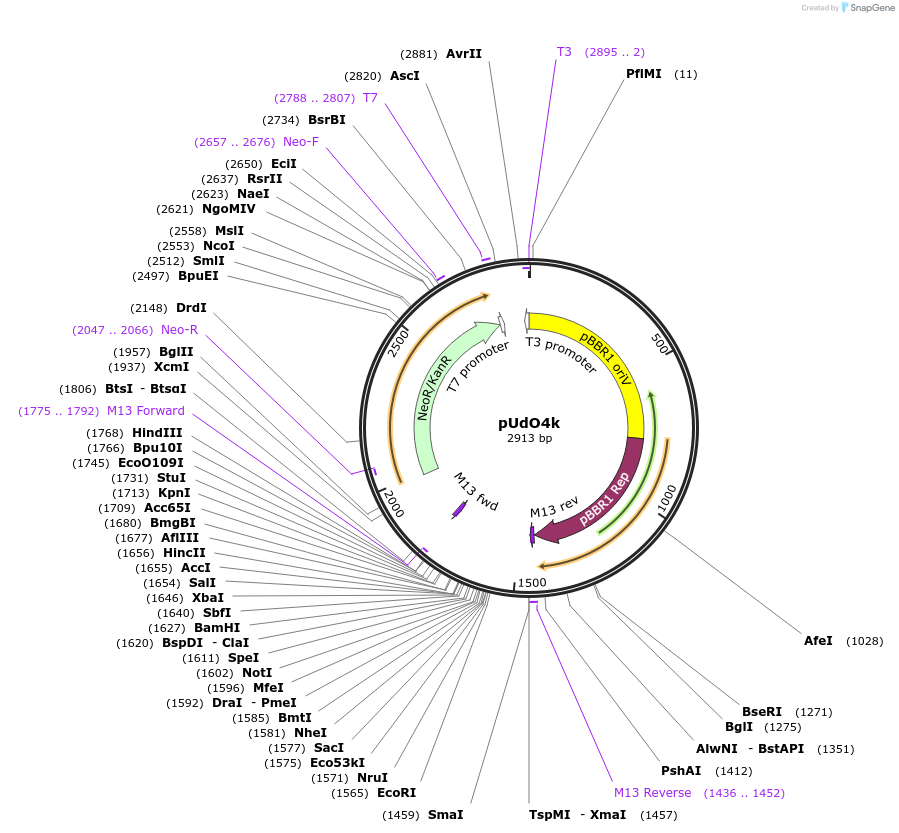Click the pUdO4k plasmid name
The image size is (899, 833).
pos(528,423)
